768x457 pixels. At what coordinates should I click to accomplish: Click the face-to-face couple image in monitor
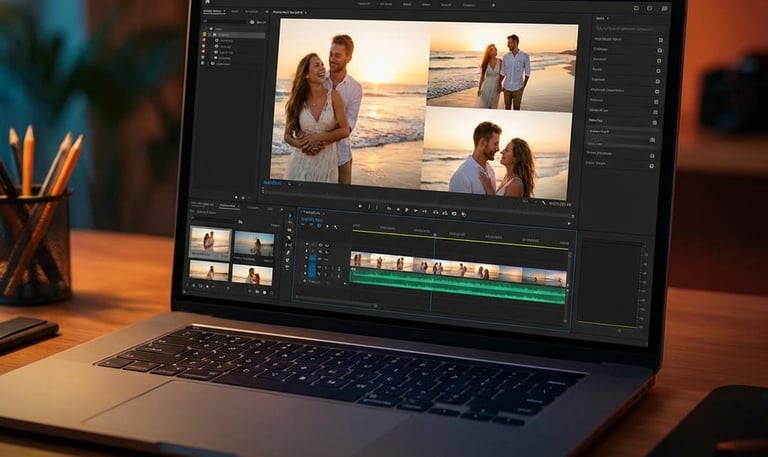pos(496,153)
